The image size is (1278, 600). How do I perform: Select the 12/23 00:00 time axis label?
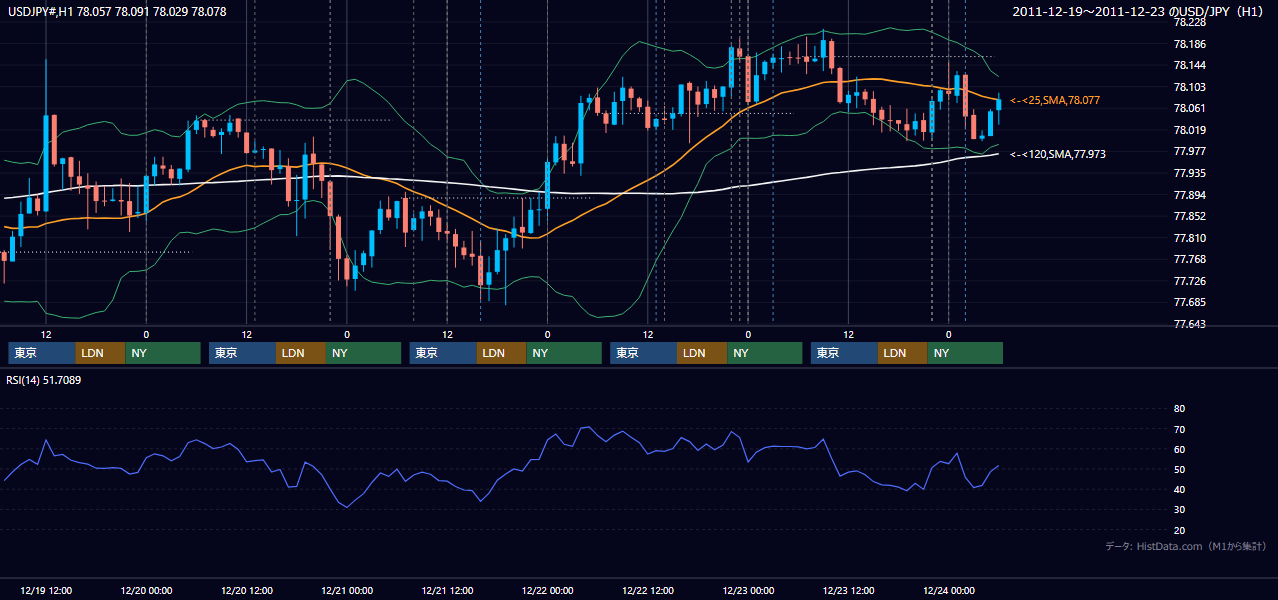point(749,590)
